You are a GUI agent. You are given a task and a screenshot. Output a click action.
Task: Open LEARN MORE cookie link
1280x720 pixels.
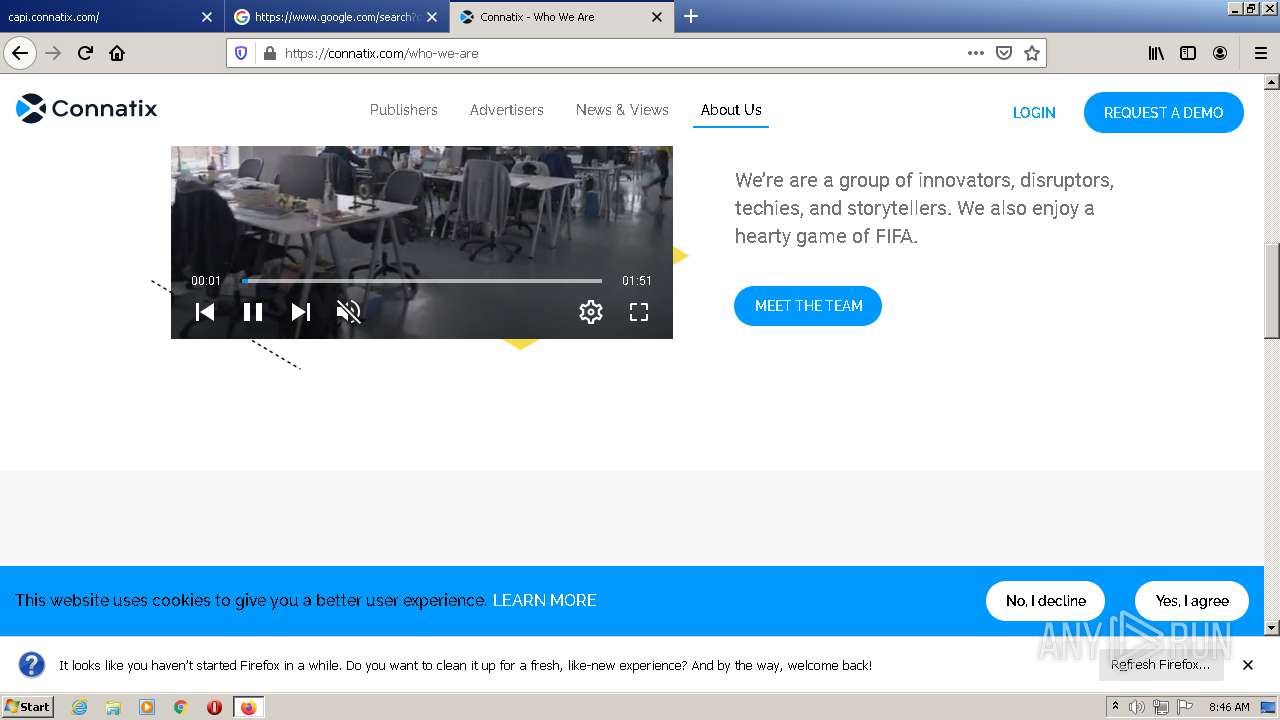tap(544, 600)
